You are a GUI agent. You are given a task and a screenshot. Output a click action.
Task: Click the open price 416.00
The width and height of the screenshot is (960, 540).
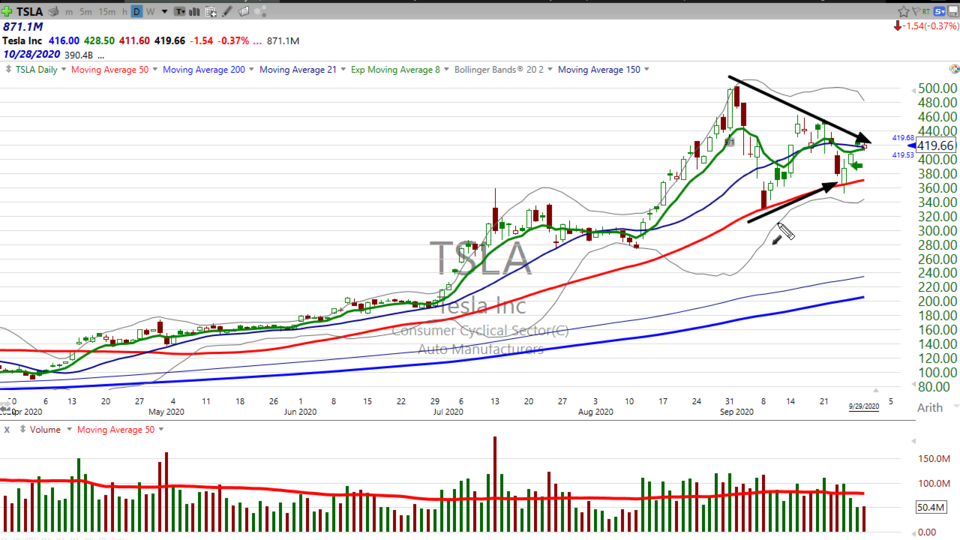(64, 40)
